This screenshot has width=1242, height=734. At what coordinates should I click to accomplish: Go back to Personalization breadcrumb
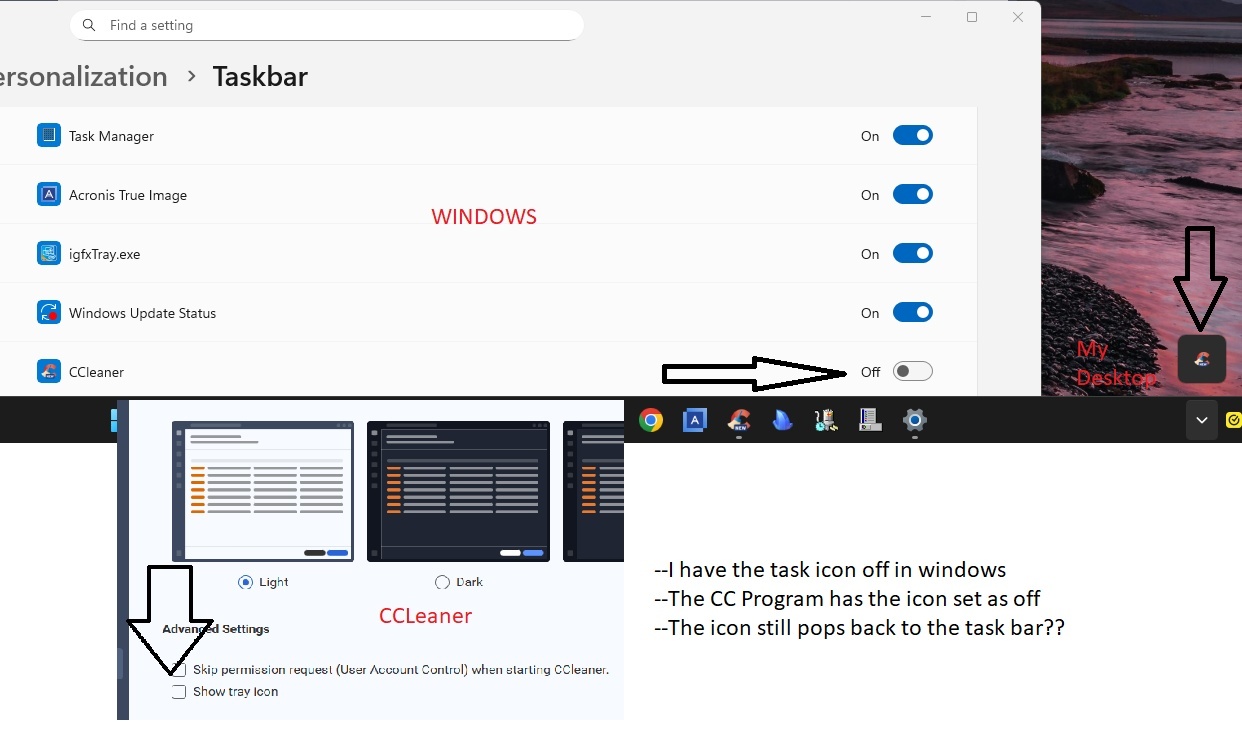(84, 77)
